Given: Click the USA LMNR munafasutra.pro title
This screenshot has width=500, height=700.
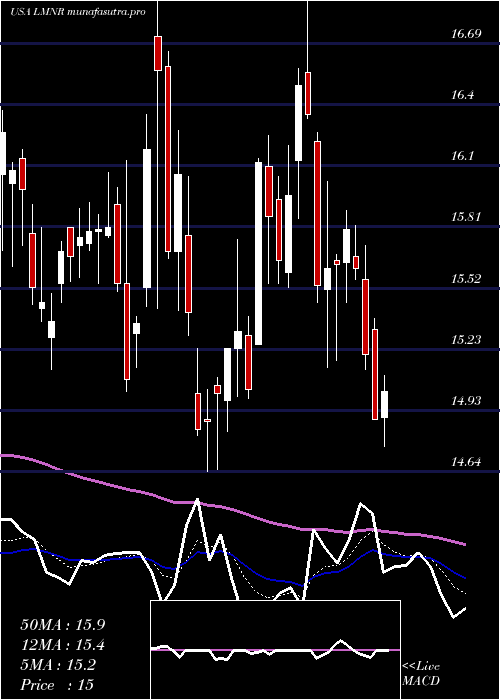Looking at the screenshot, I should pos(78,12).
